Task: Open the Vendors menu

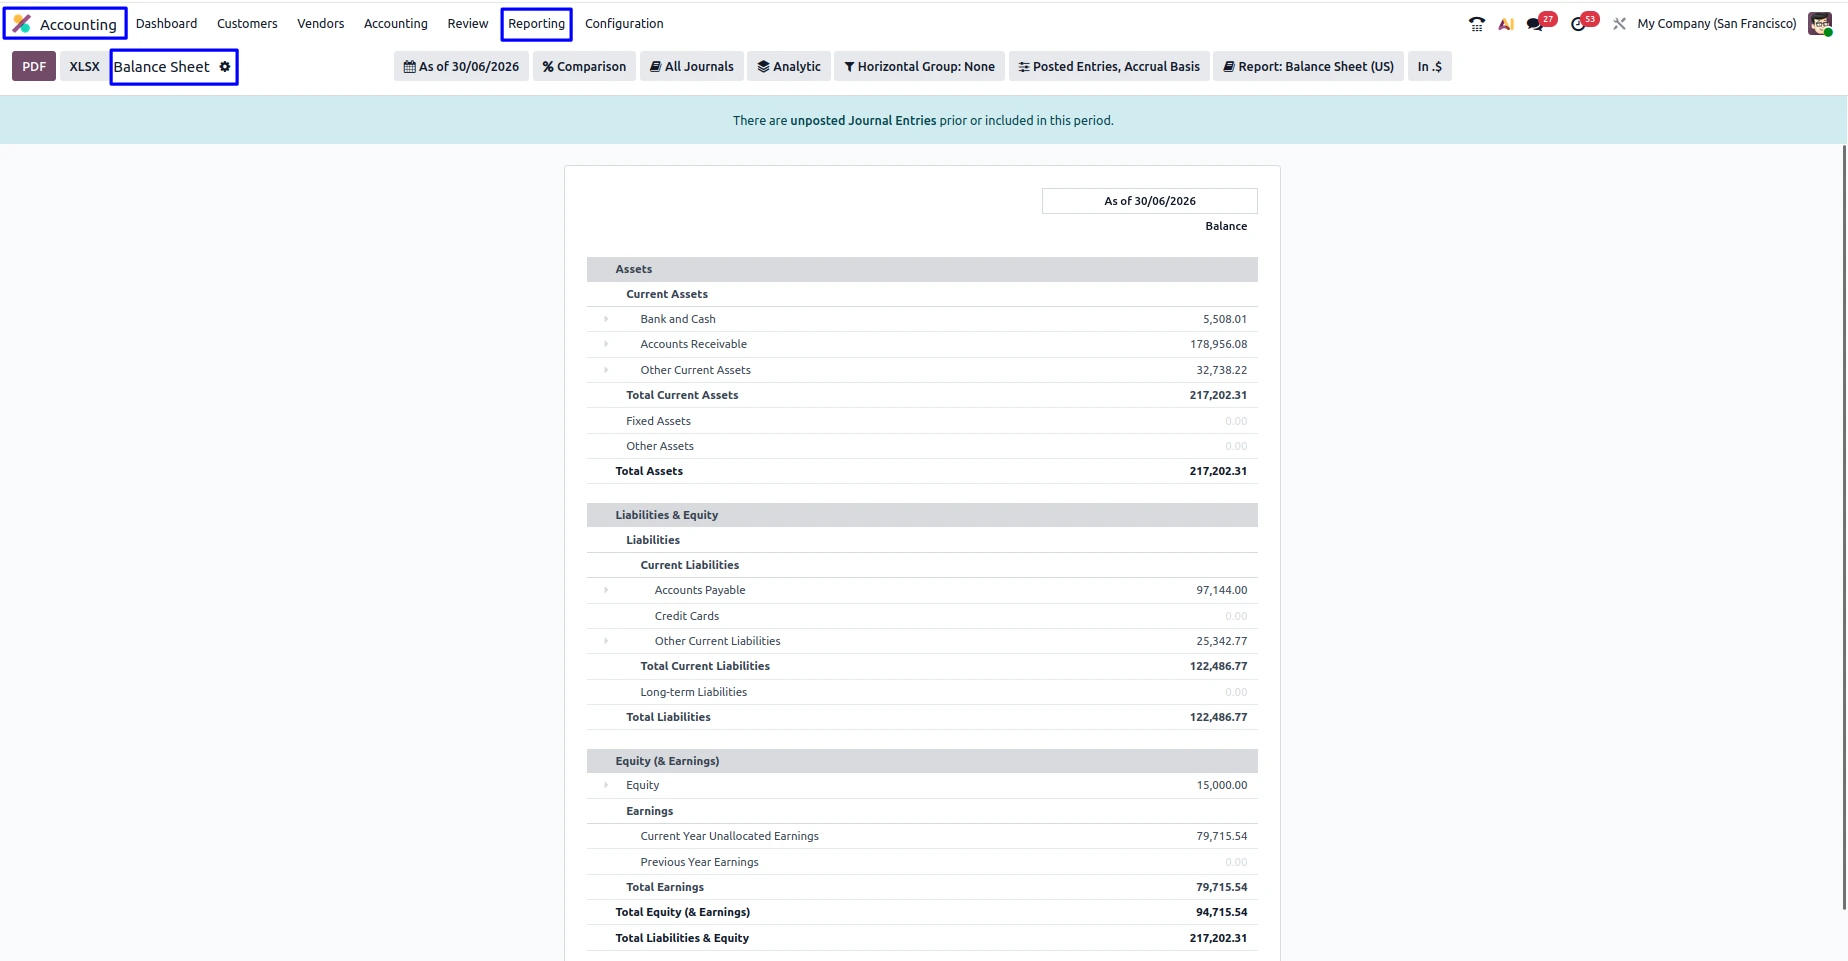Action: pos(320,24)
